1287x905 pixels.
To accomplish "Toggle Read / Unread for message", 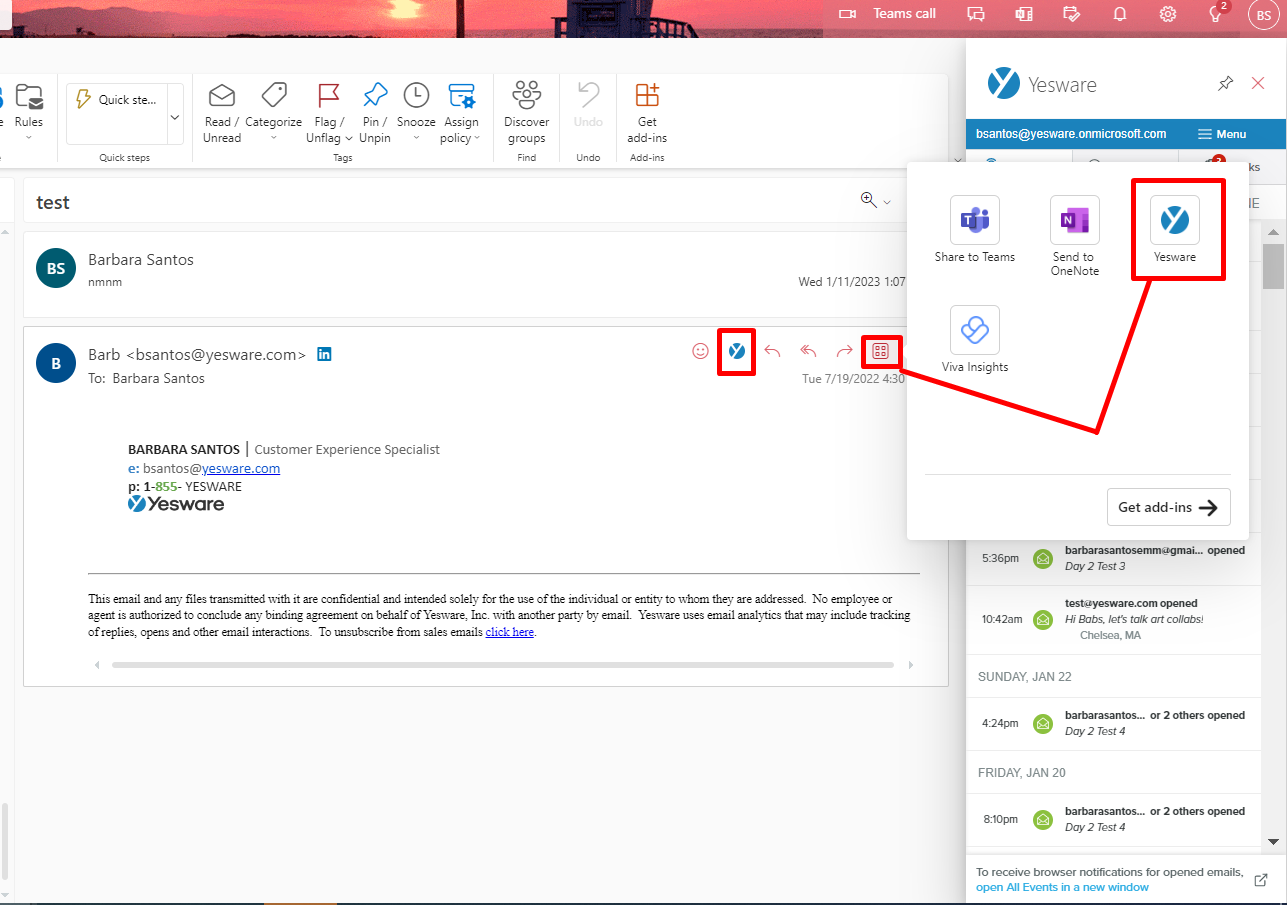I will [222, 112].
